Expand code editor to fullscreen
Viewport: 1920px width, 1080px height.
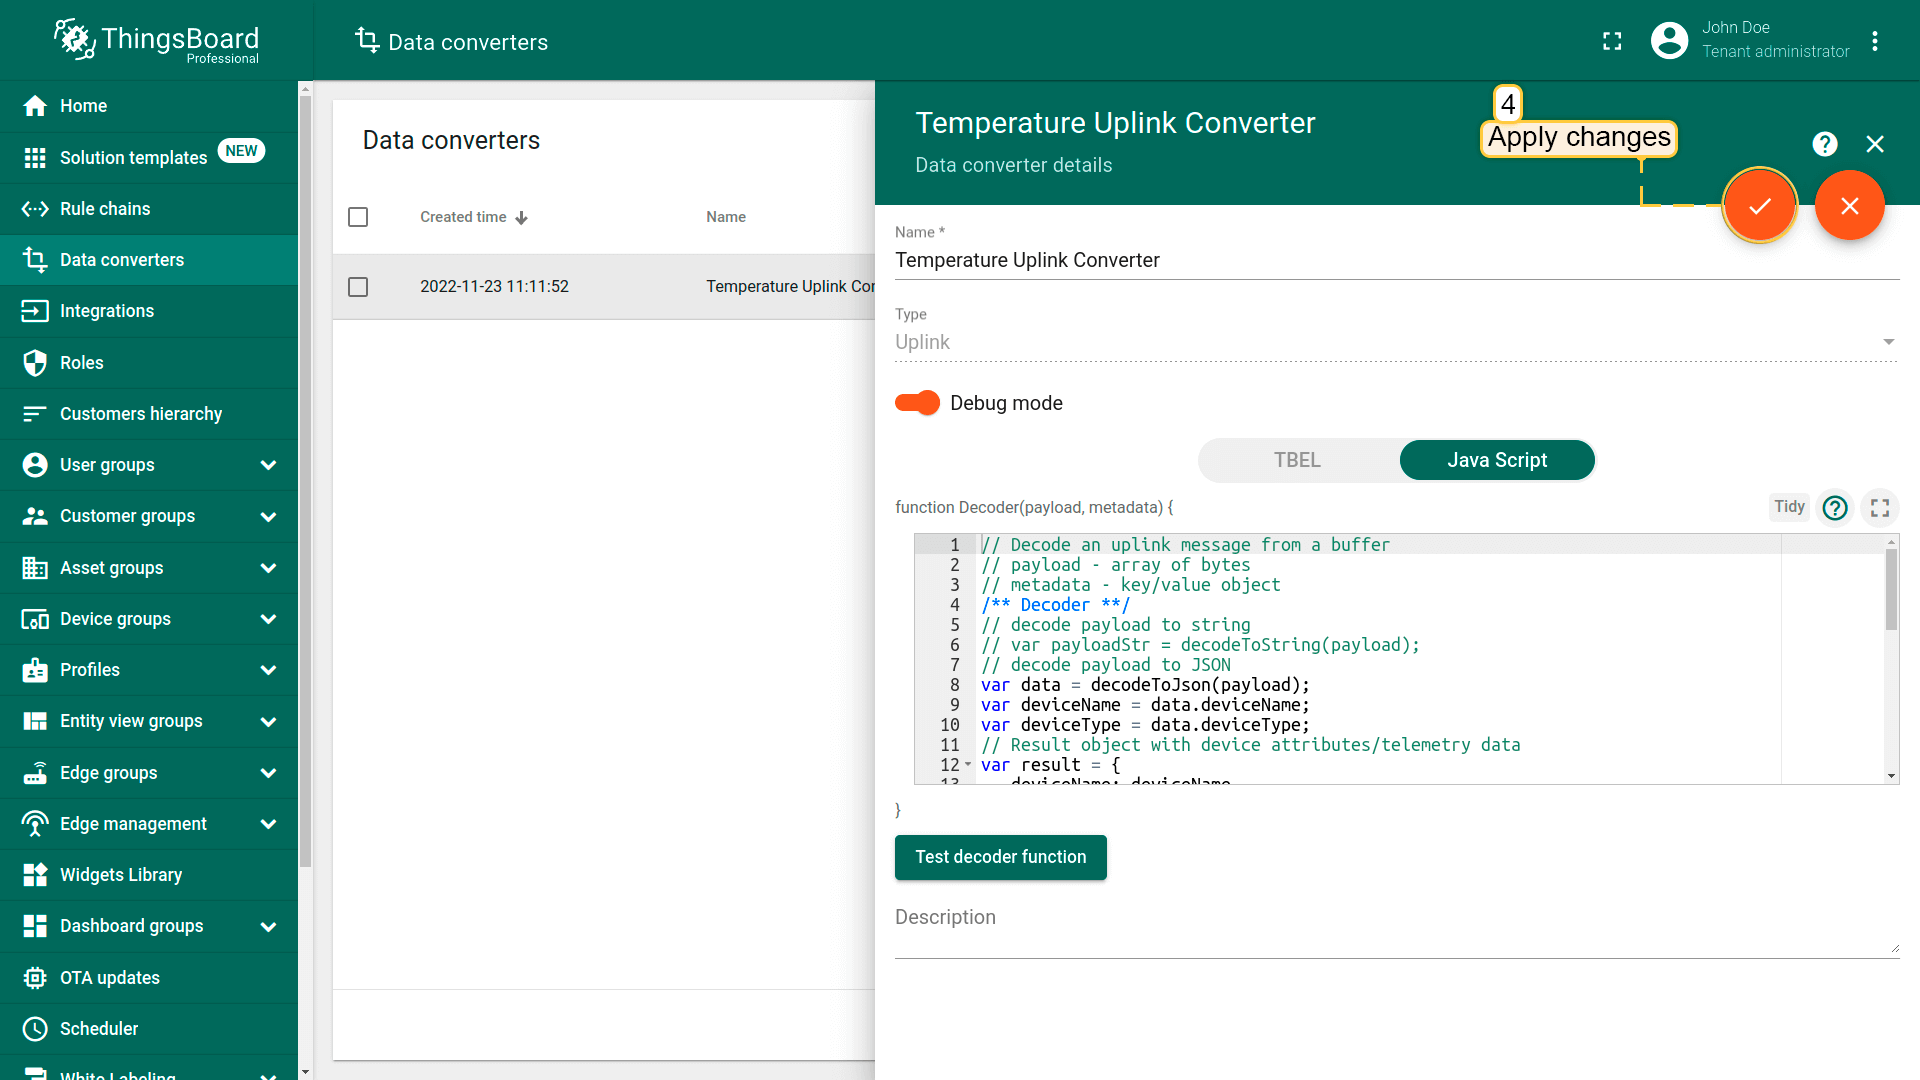(x=1879, y=508)
